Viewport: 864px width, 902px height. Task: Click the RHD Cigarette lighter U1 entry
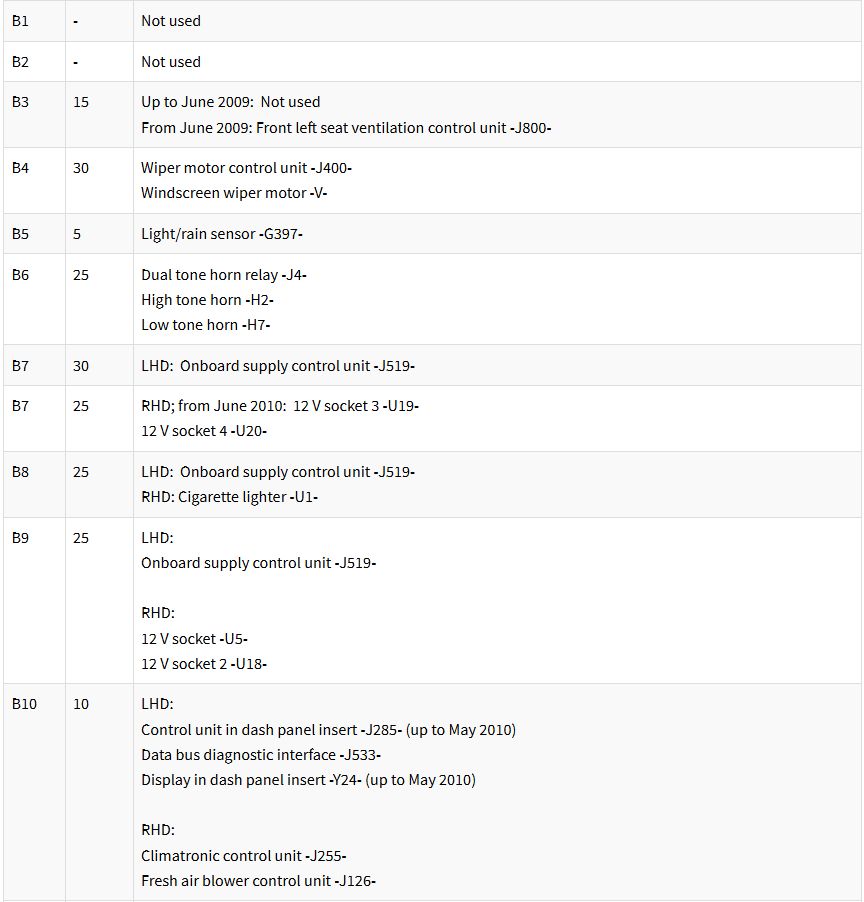pos(230,496)
